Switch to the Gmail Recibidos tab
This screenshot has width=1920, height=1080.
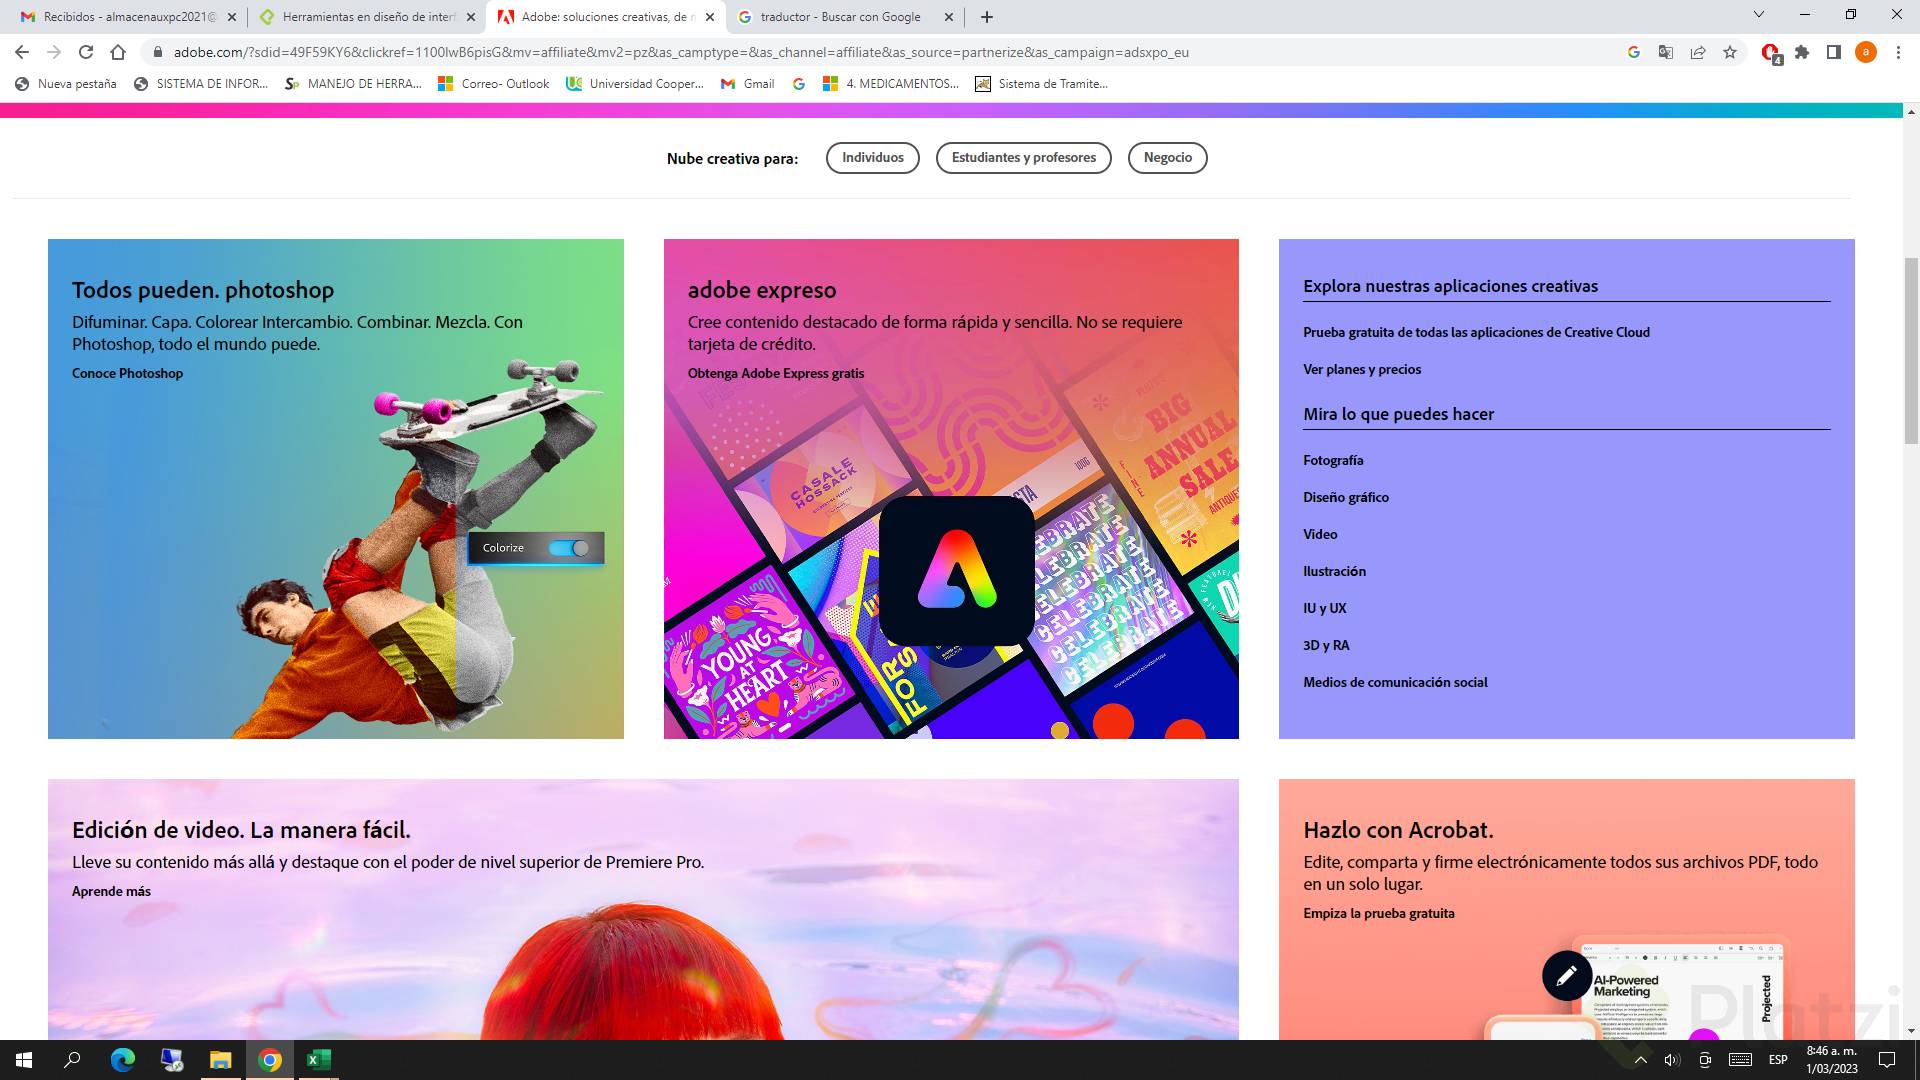[x=128, y=17]
